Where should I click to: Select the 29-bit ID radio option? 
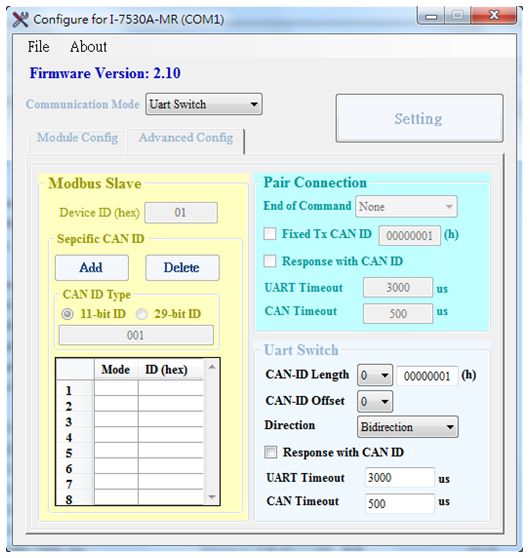142,314
